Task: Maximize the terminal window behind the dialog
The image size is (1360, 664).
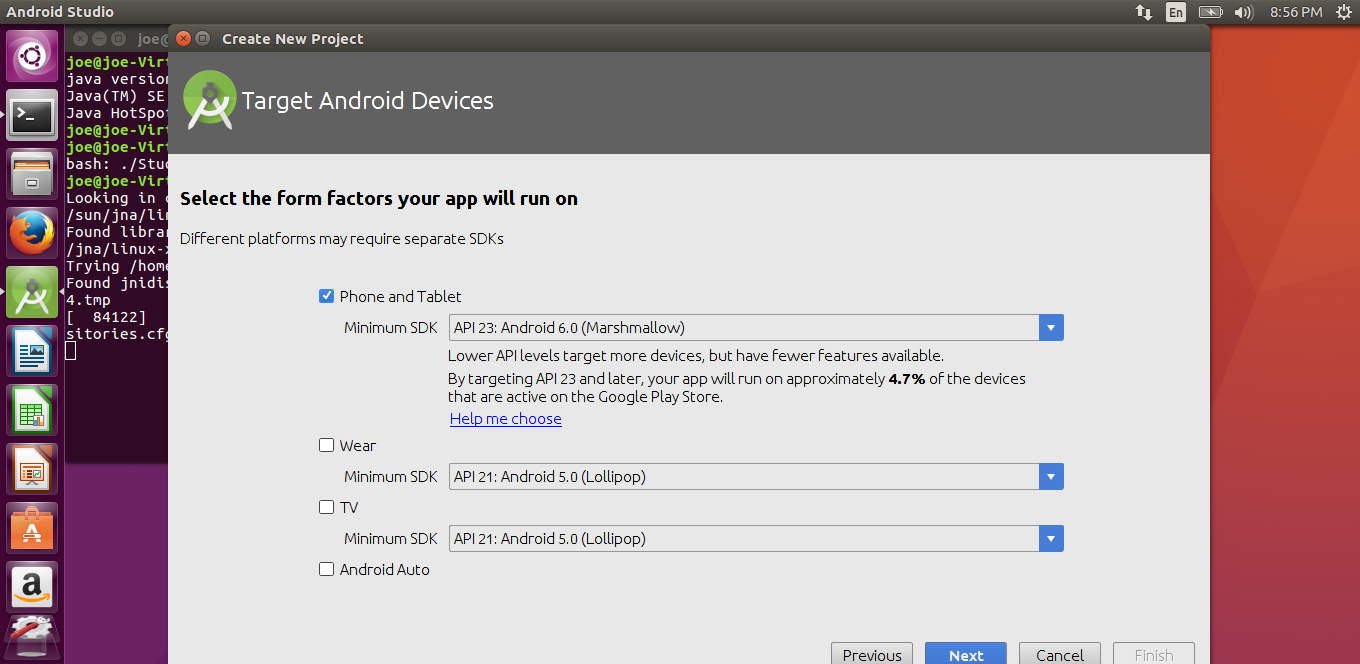Action: [x=118, y=39]
